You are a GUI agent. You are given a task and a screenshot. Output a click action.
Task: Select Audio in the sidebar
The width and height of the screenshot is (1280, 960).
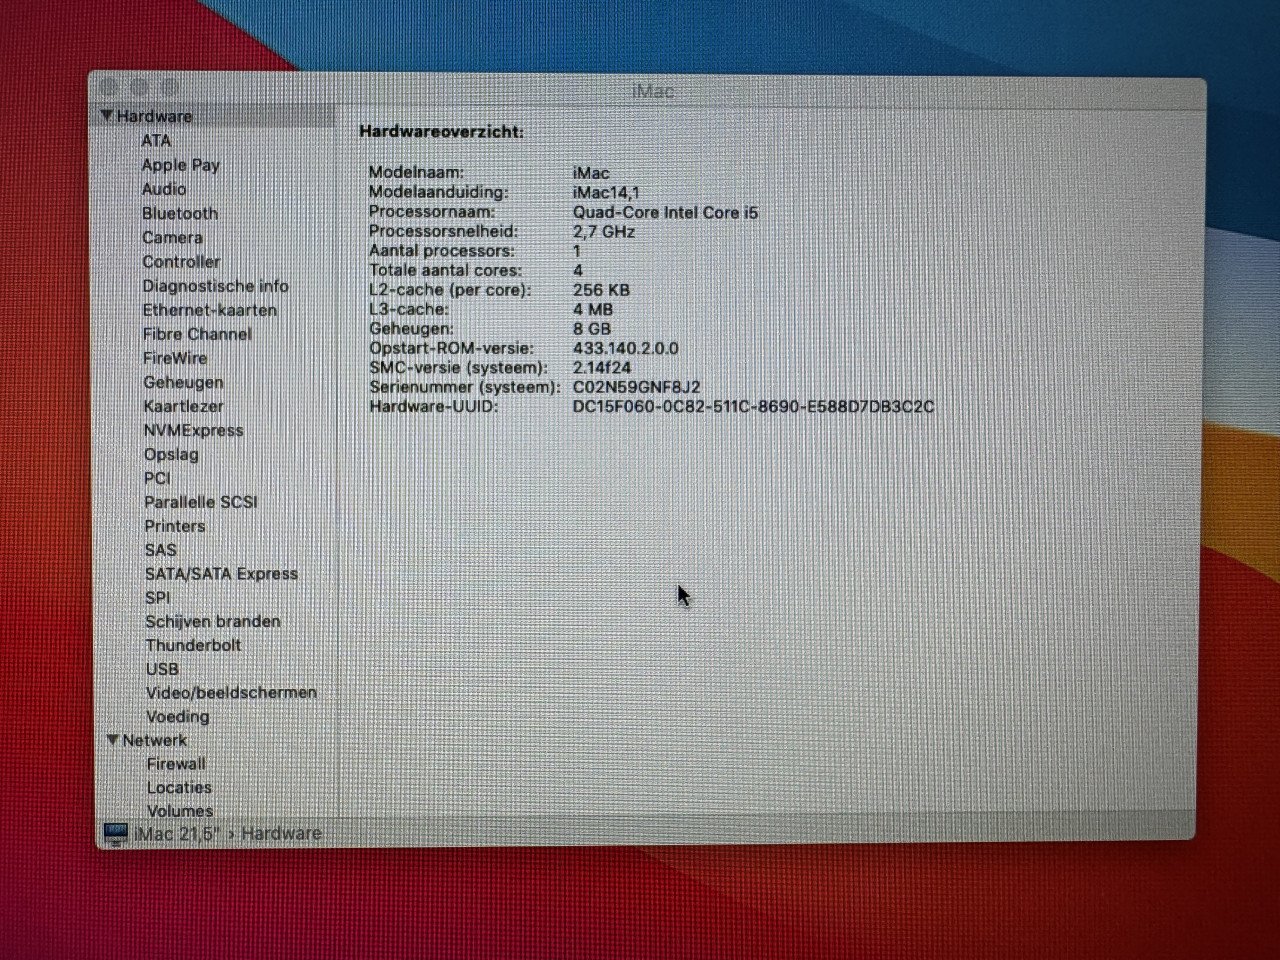point(164,189)
